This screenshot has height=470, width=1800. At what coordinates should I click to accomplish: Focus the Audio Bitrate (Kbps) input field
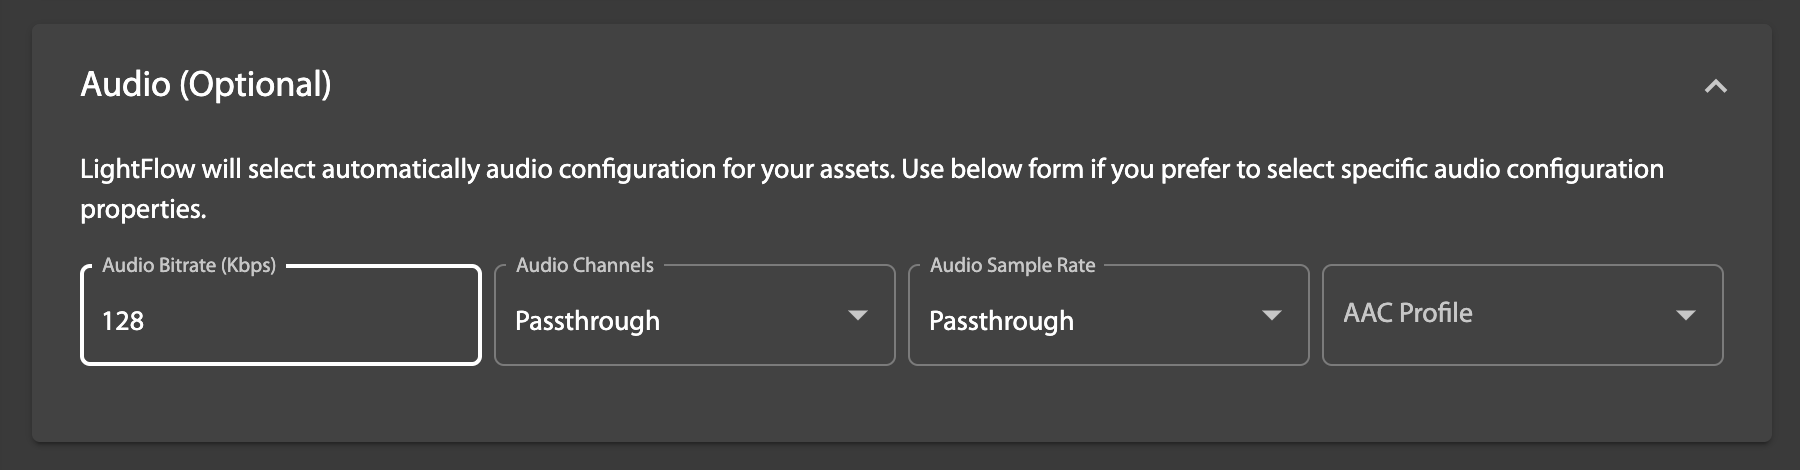coord(280,316)
